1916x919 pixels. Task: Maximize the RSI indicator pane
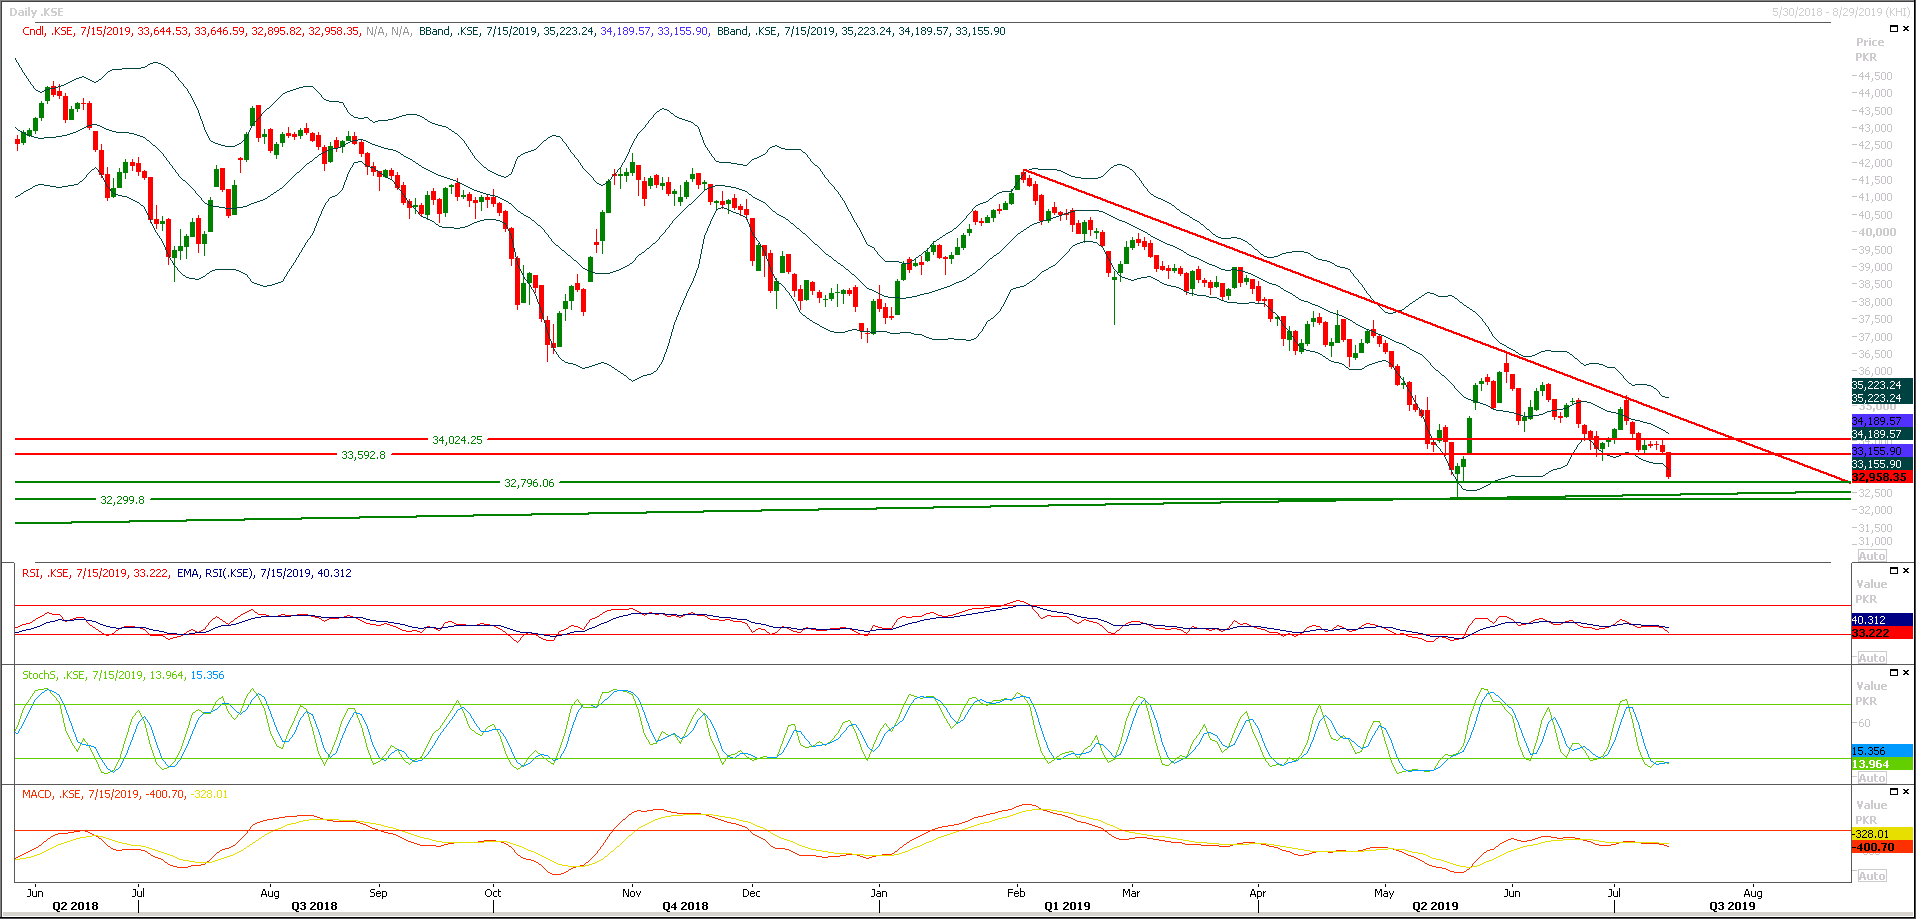point(1894,570)
